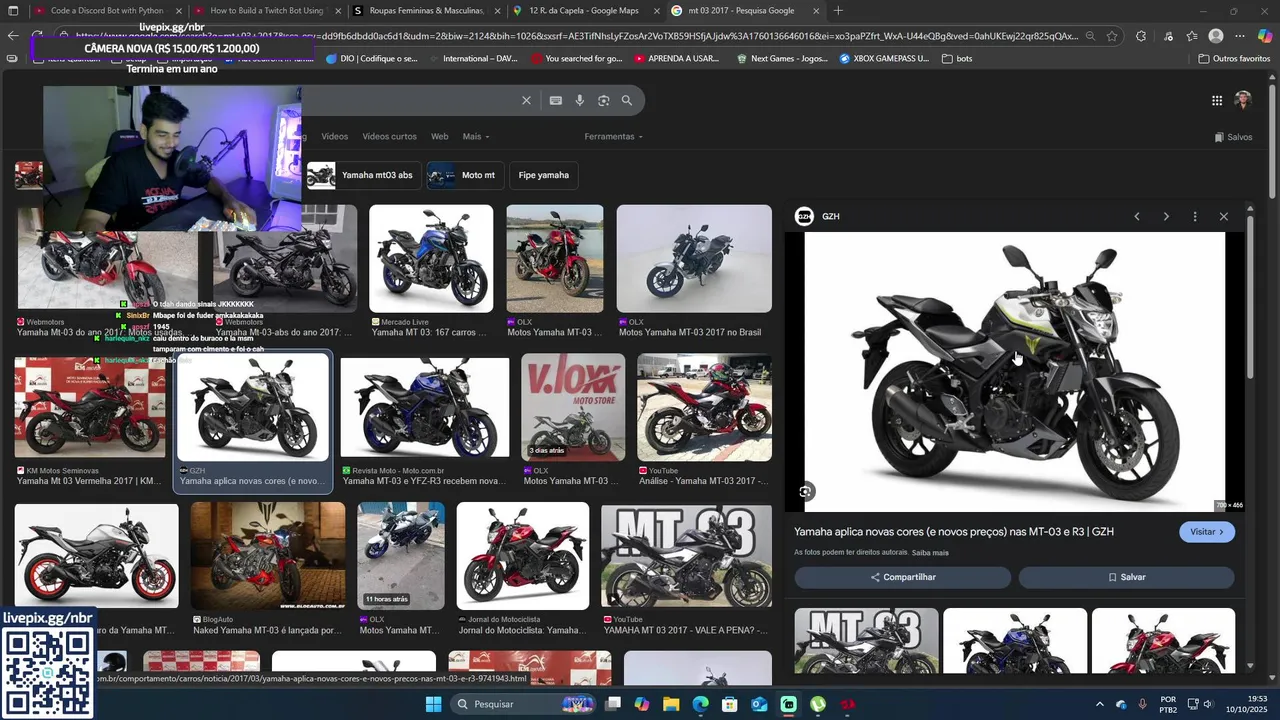
Task: Open the Google apps grid
Action: (1216, 100)
